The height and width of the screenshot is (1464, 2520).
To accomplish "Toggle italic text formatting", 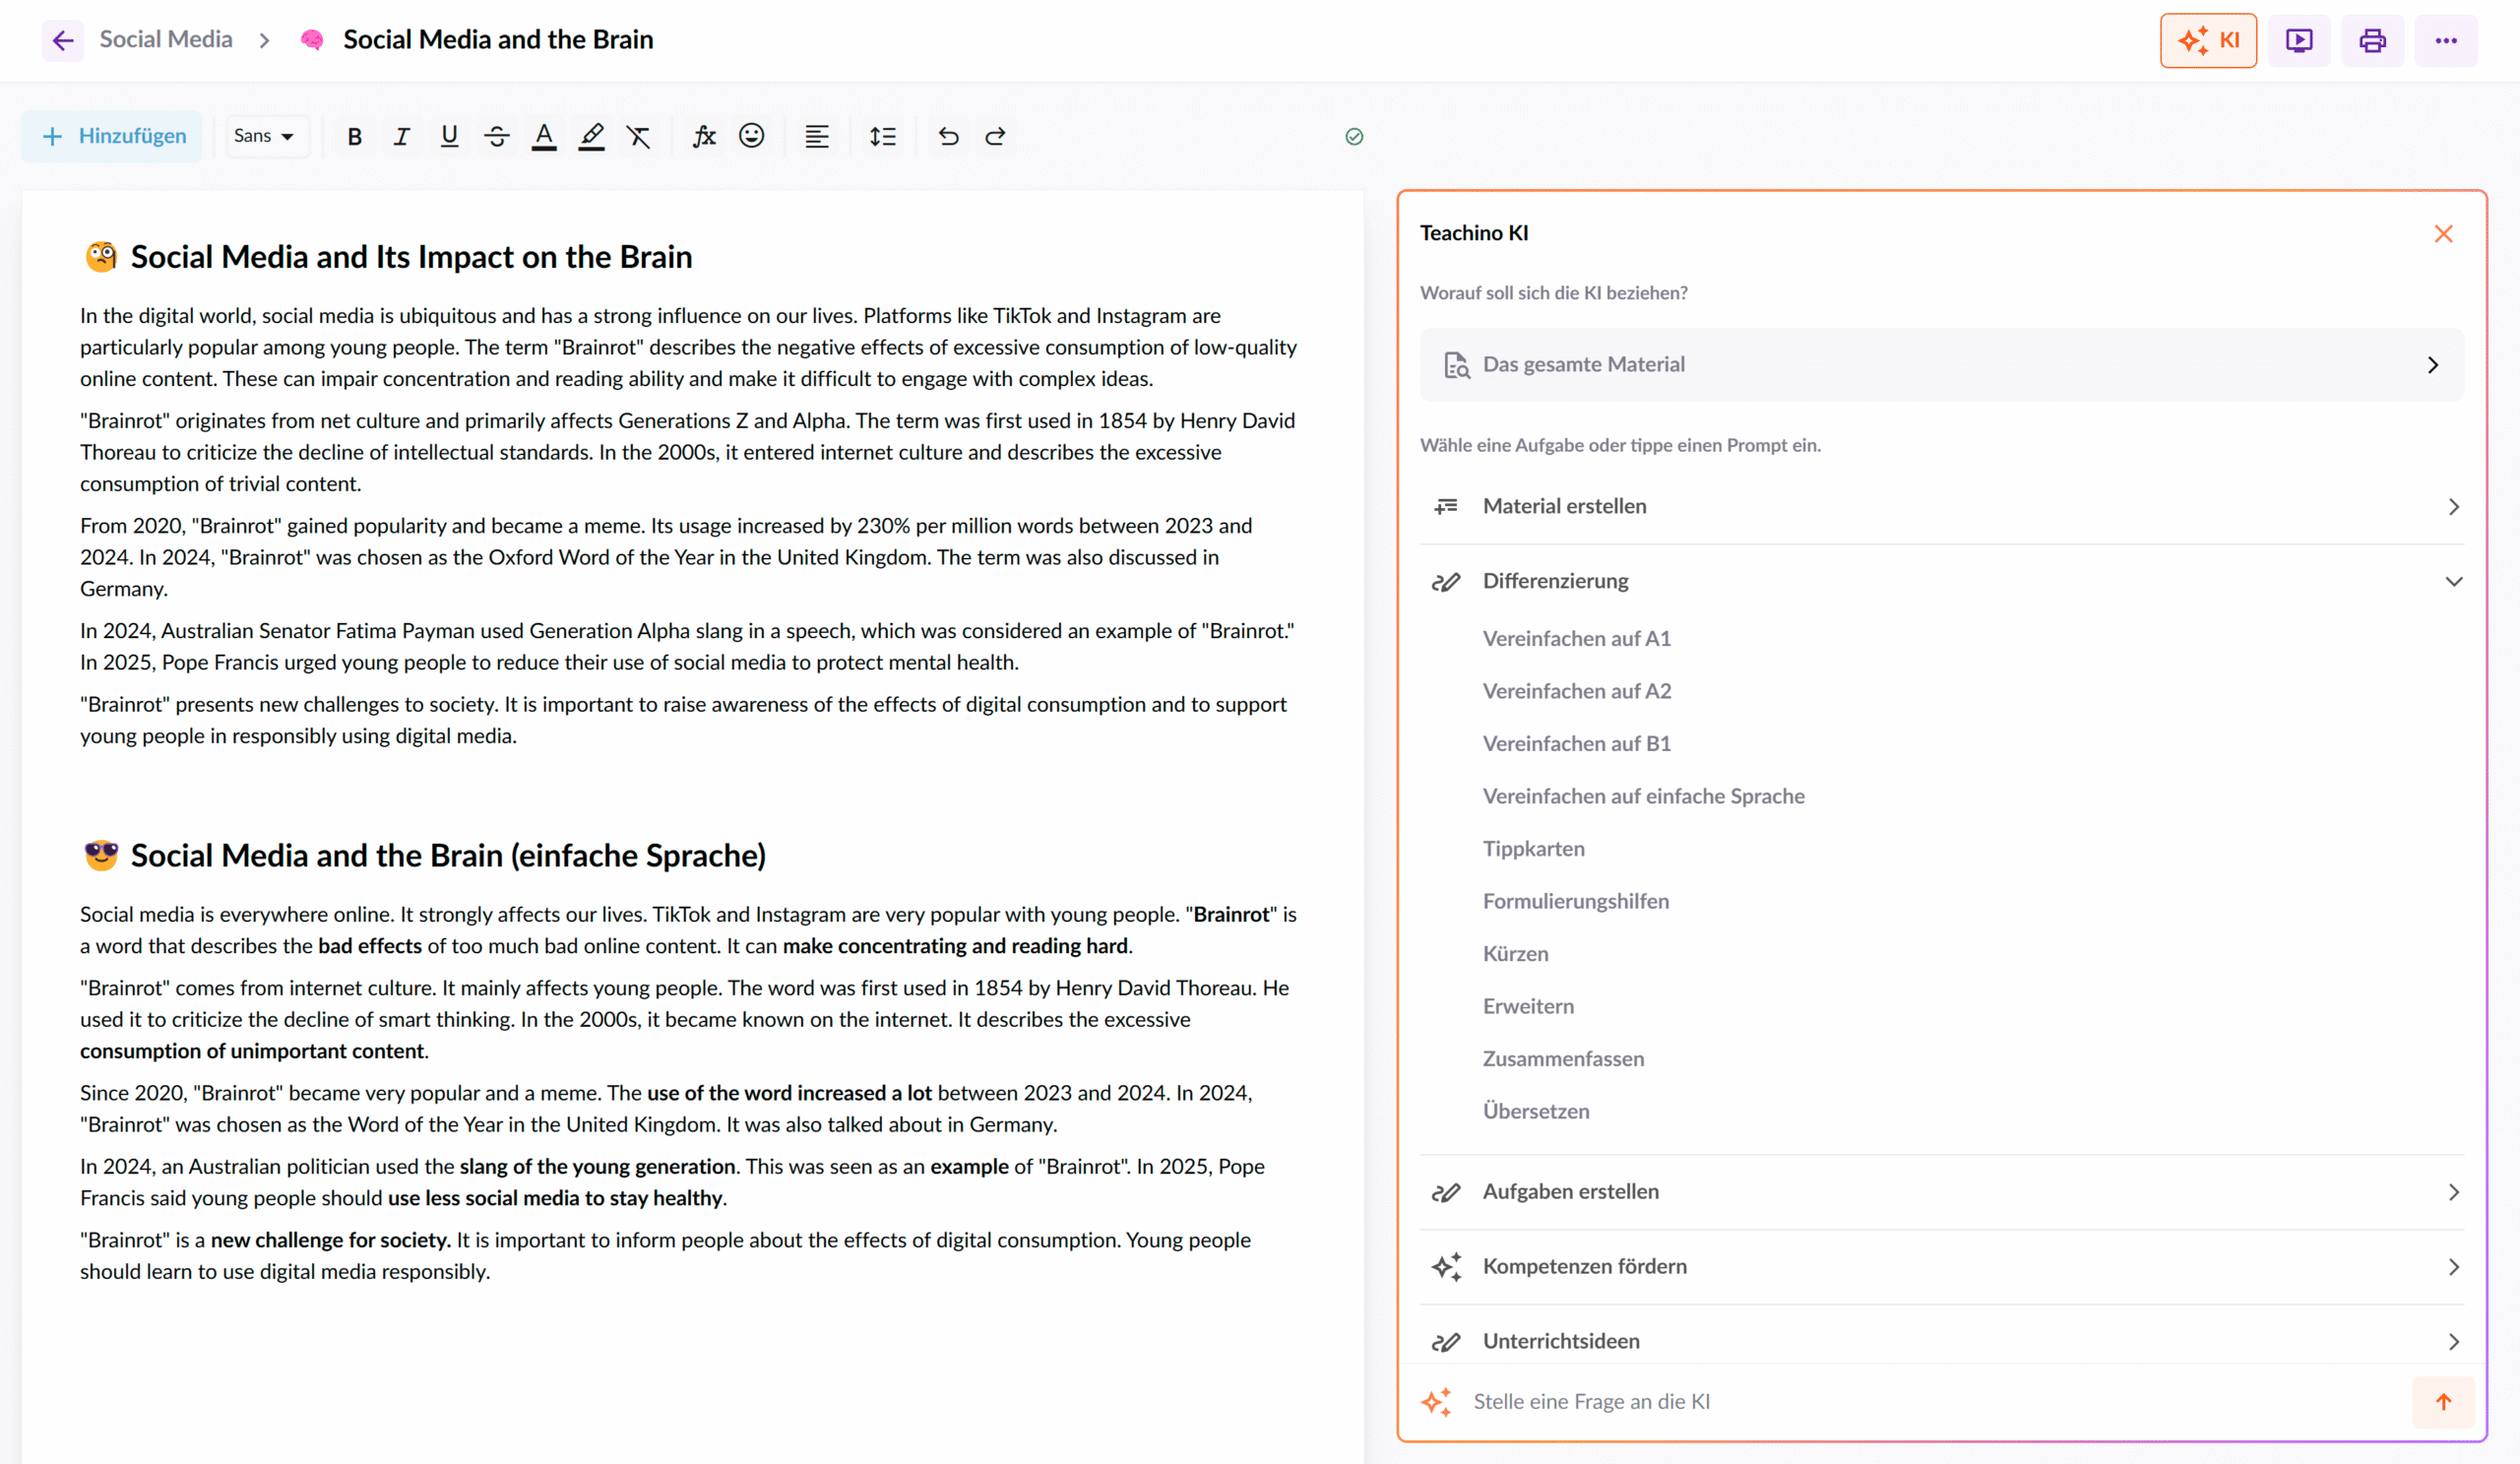I will pyautogui.click(x=401, y=137).
